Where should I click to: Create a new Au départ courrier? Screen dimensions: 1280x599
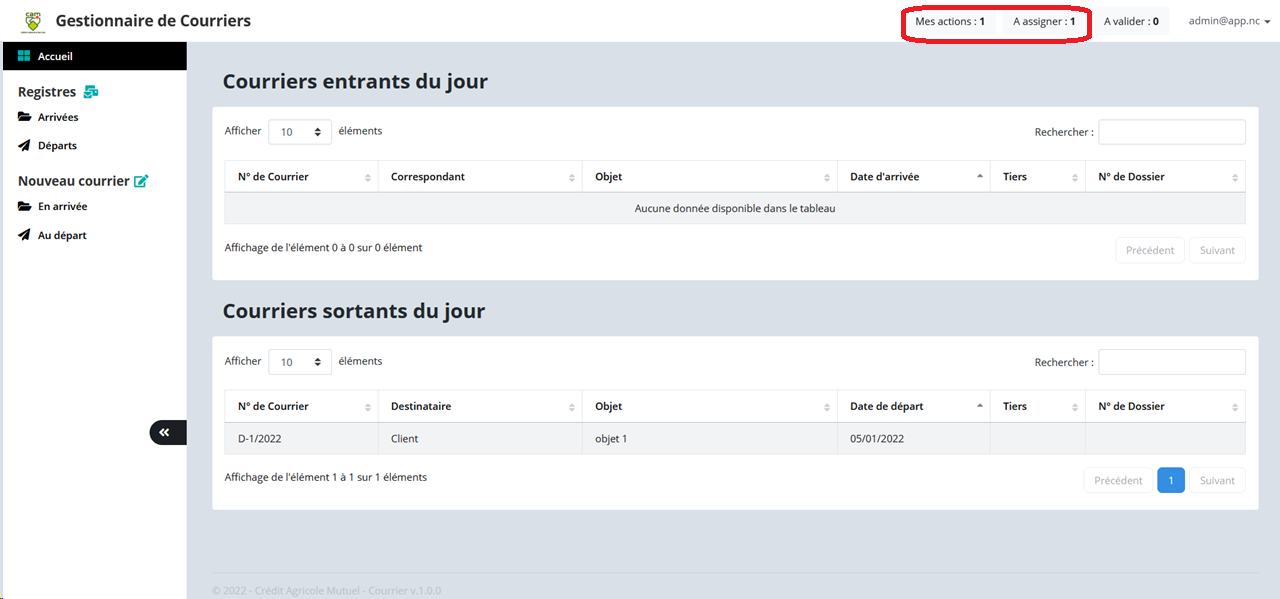[62, 236]
